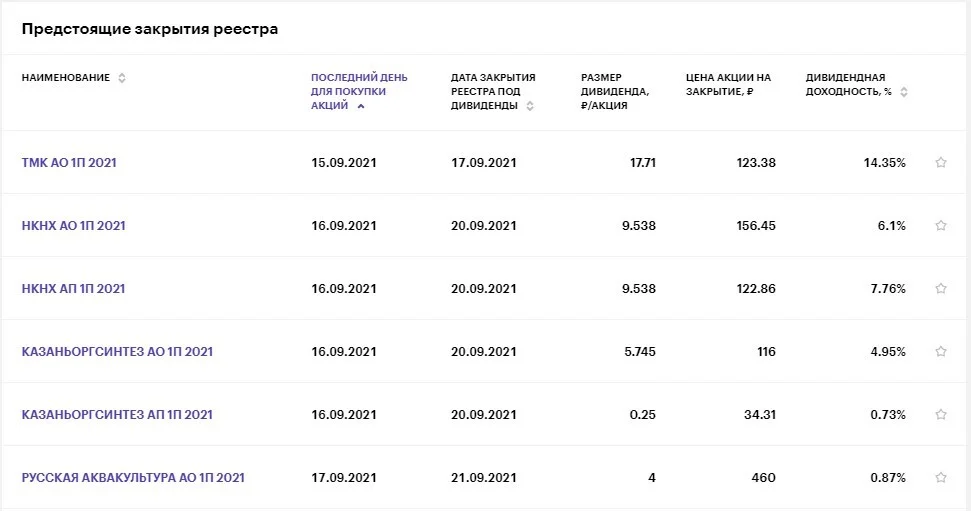Viewport: 971px width, 511px height.
Task: Add НКНХ АП 1П 2021 to favorites star
Action: point(941,289)
